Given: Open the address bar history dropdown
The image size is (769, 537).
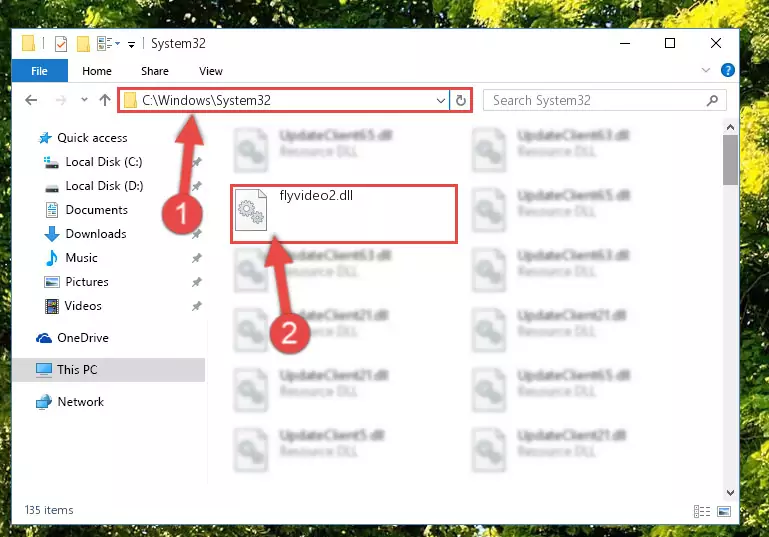Looking at the screenshot, I should click(x=440, y=101).
